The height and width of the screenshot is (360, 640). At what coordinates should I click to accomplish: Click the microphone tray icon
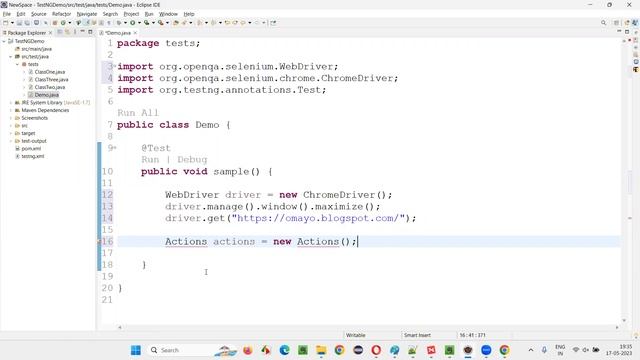(x=544, y=350)
